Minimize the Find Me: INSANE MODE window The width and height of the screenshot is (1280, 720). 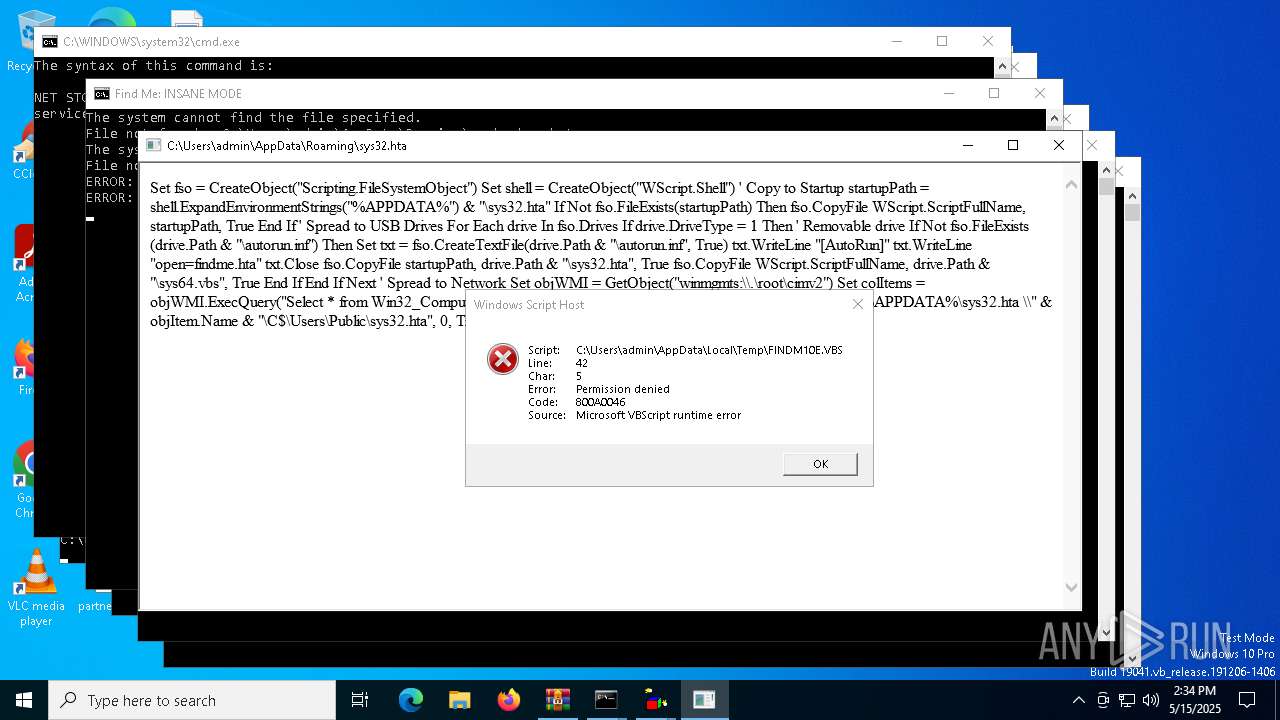click(x=947, y=93)
